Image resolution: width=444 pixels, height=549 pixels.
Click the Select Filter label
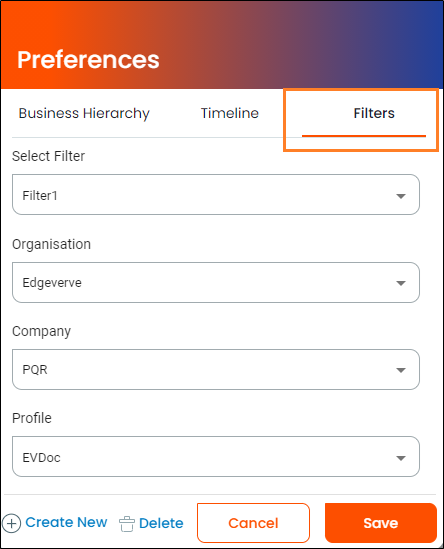coord(48,156)
